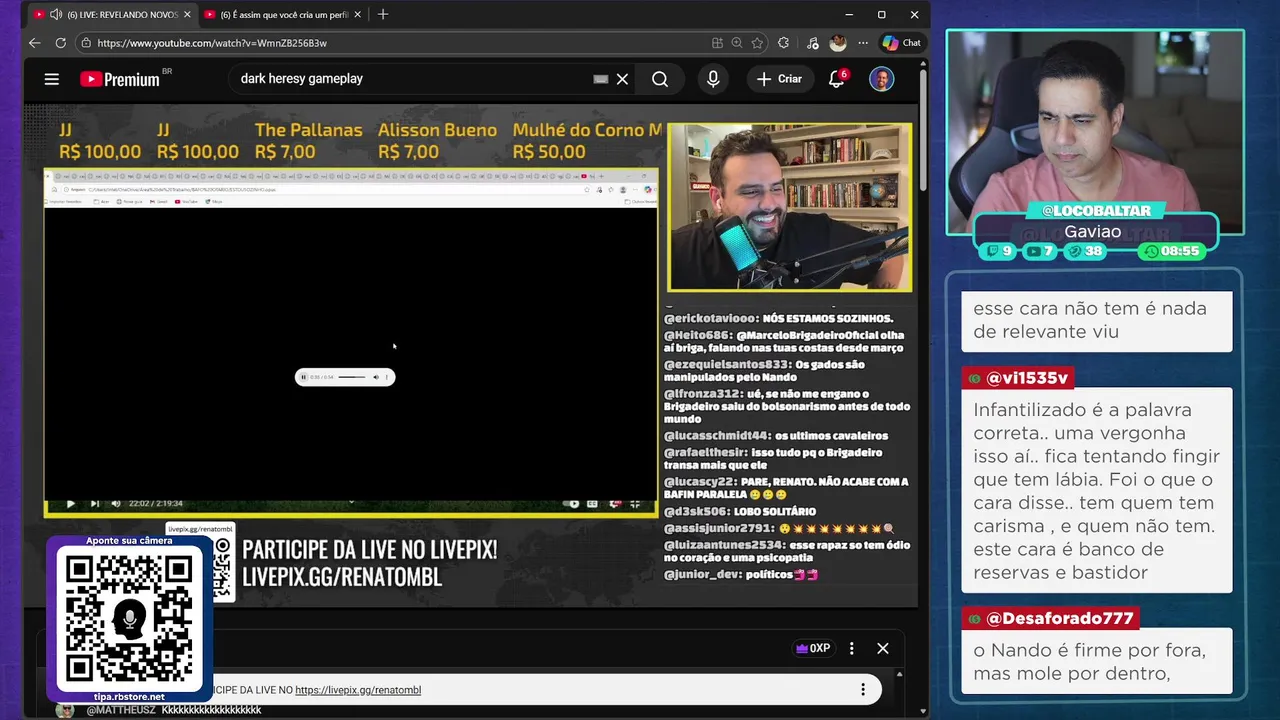Toggle subtitles CC button in the player
The width and height of the screenshot is (1280, 720).
[593, 503]
